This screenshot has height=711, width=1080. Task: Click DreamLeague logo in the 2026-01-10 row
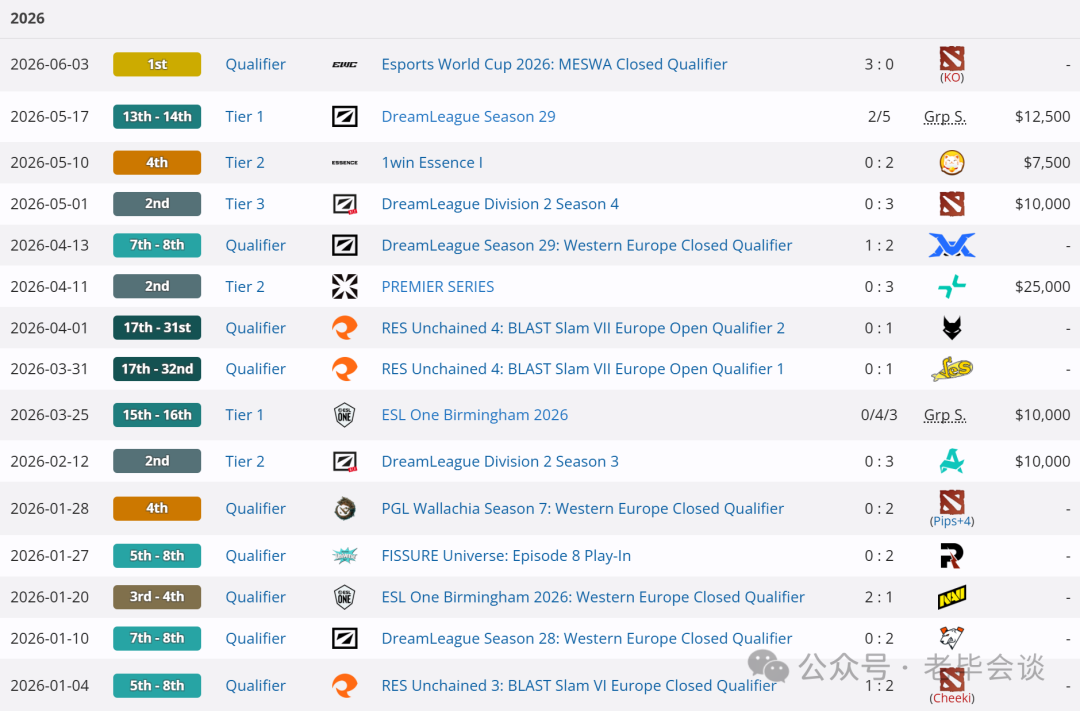tap(344, 638)
